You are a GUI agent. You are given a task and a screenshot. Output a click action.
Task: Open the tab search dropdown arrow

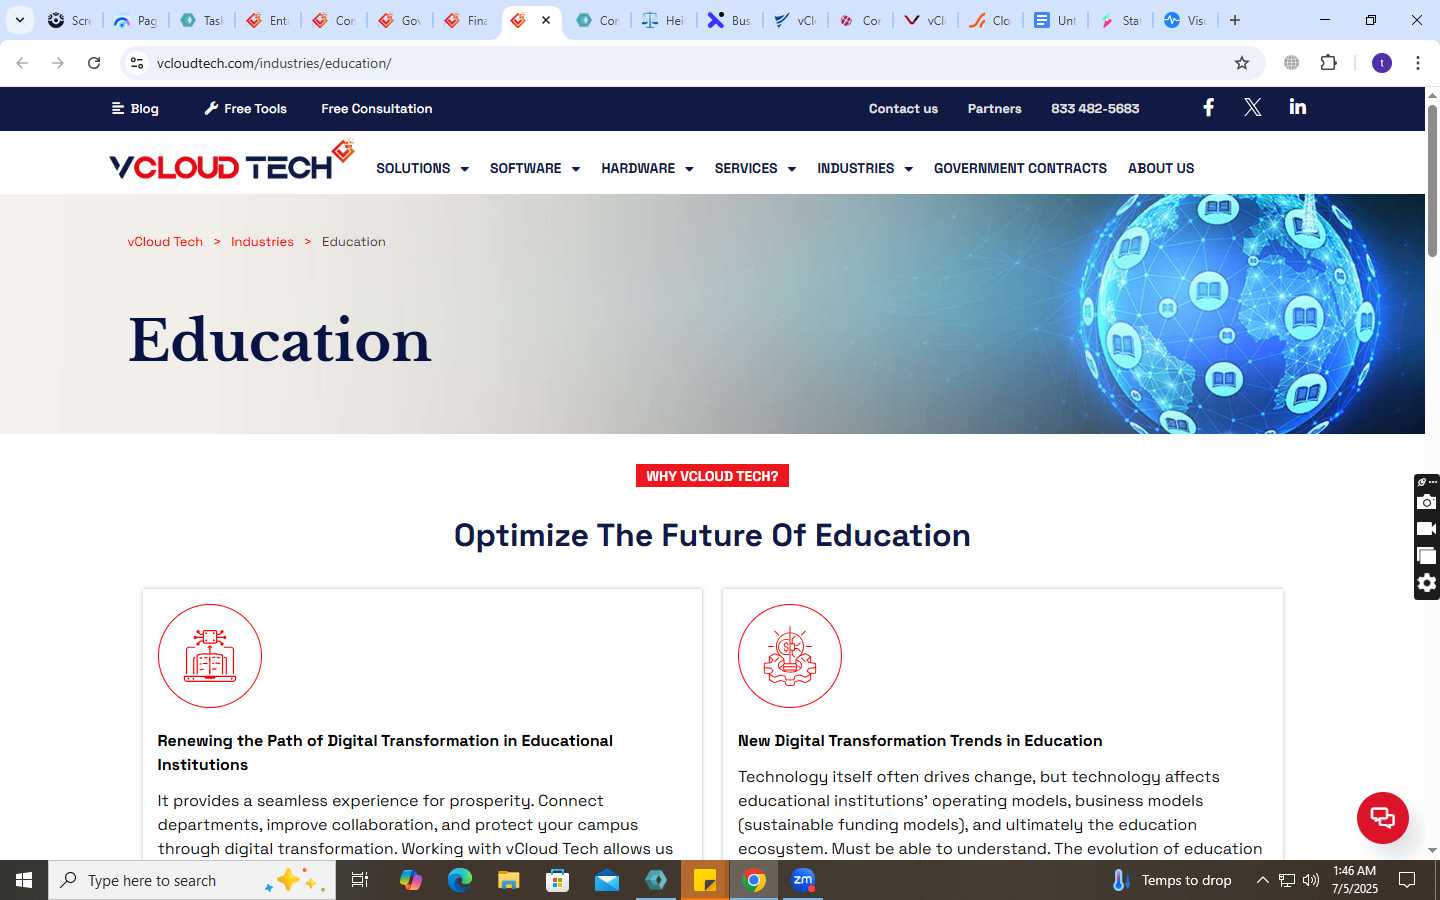click(19, 20)
